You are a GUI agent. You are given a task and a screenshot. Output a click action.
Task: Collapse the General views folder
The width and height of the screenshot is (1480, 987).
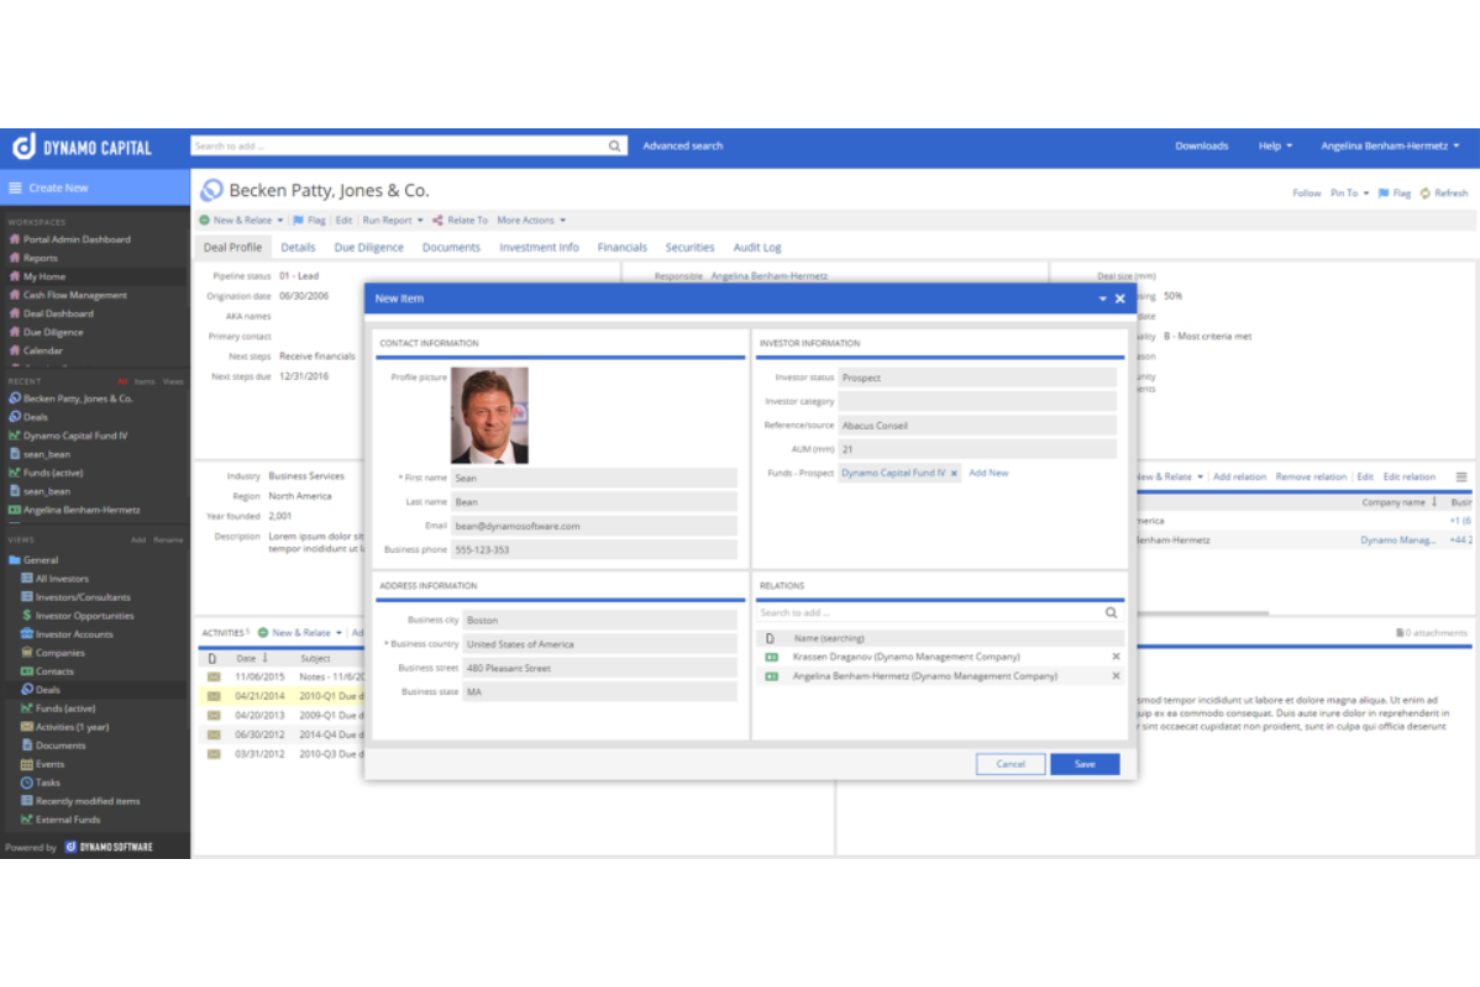(x=14, y=560)
